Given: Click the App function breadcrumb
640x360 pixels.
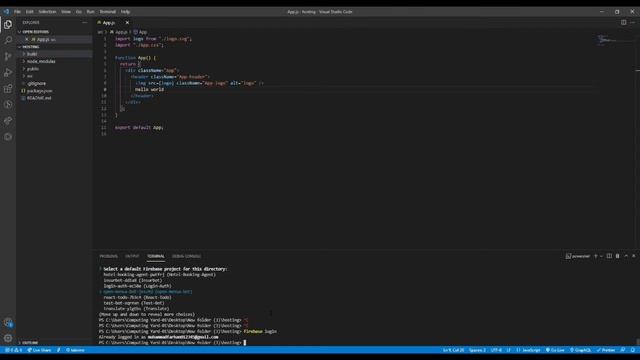Looking at the screenshot, I should tap(140, 32).
